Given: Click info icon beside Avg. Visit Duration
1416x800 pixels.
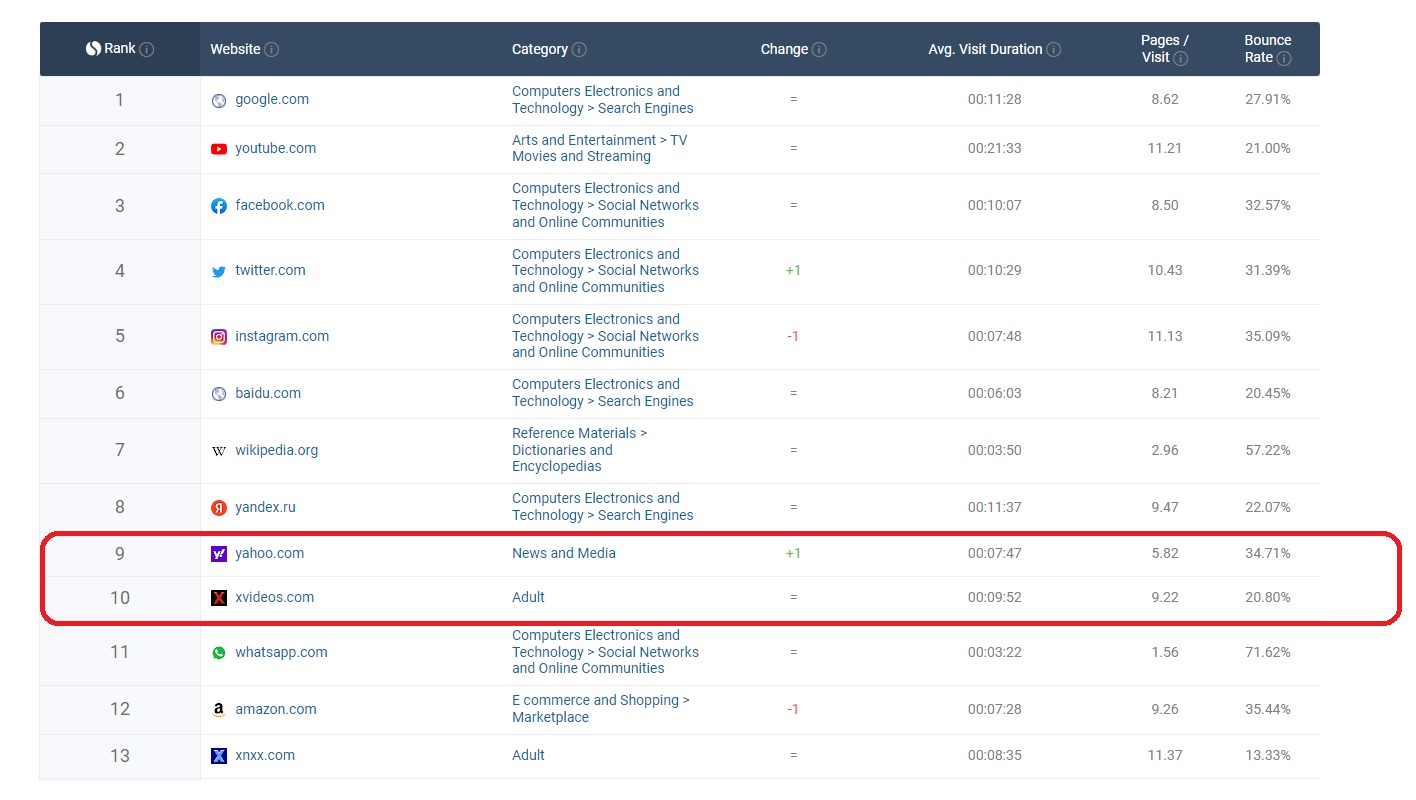Looking at the screenshot, I should pos(1054,50).
